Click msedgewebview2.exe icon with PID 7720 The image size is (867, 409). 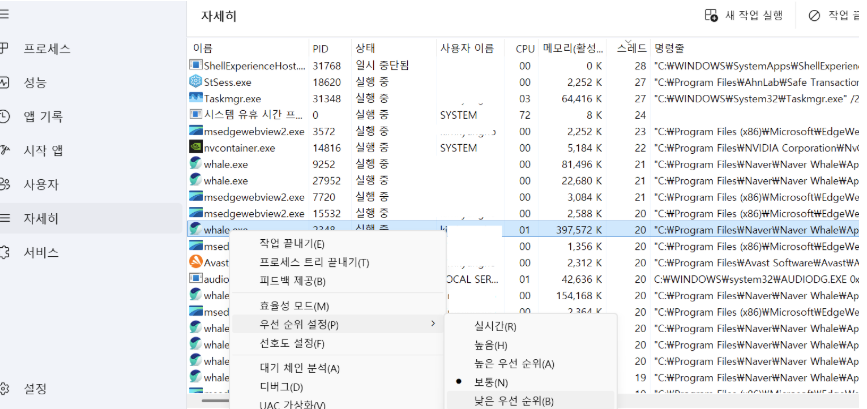point(196,197)
